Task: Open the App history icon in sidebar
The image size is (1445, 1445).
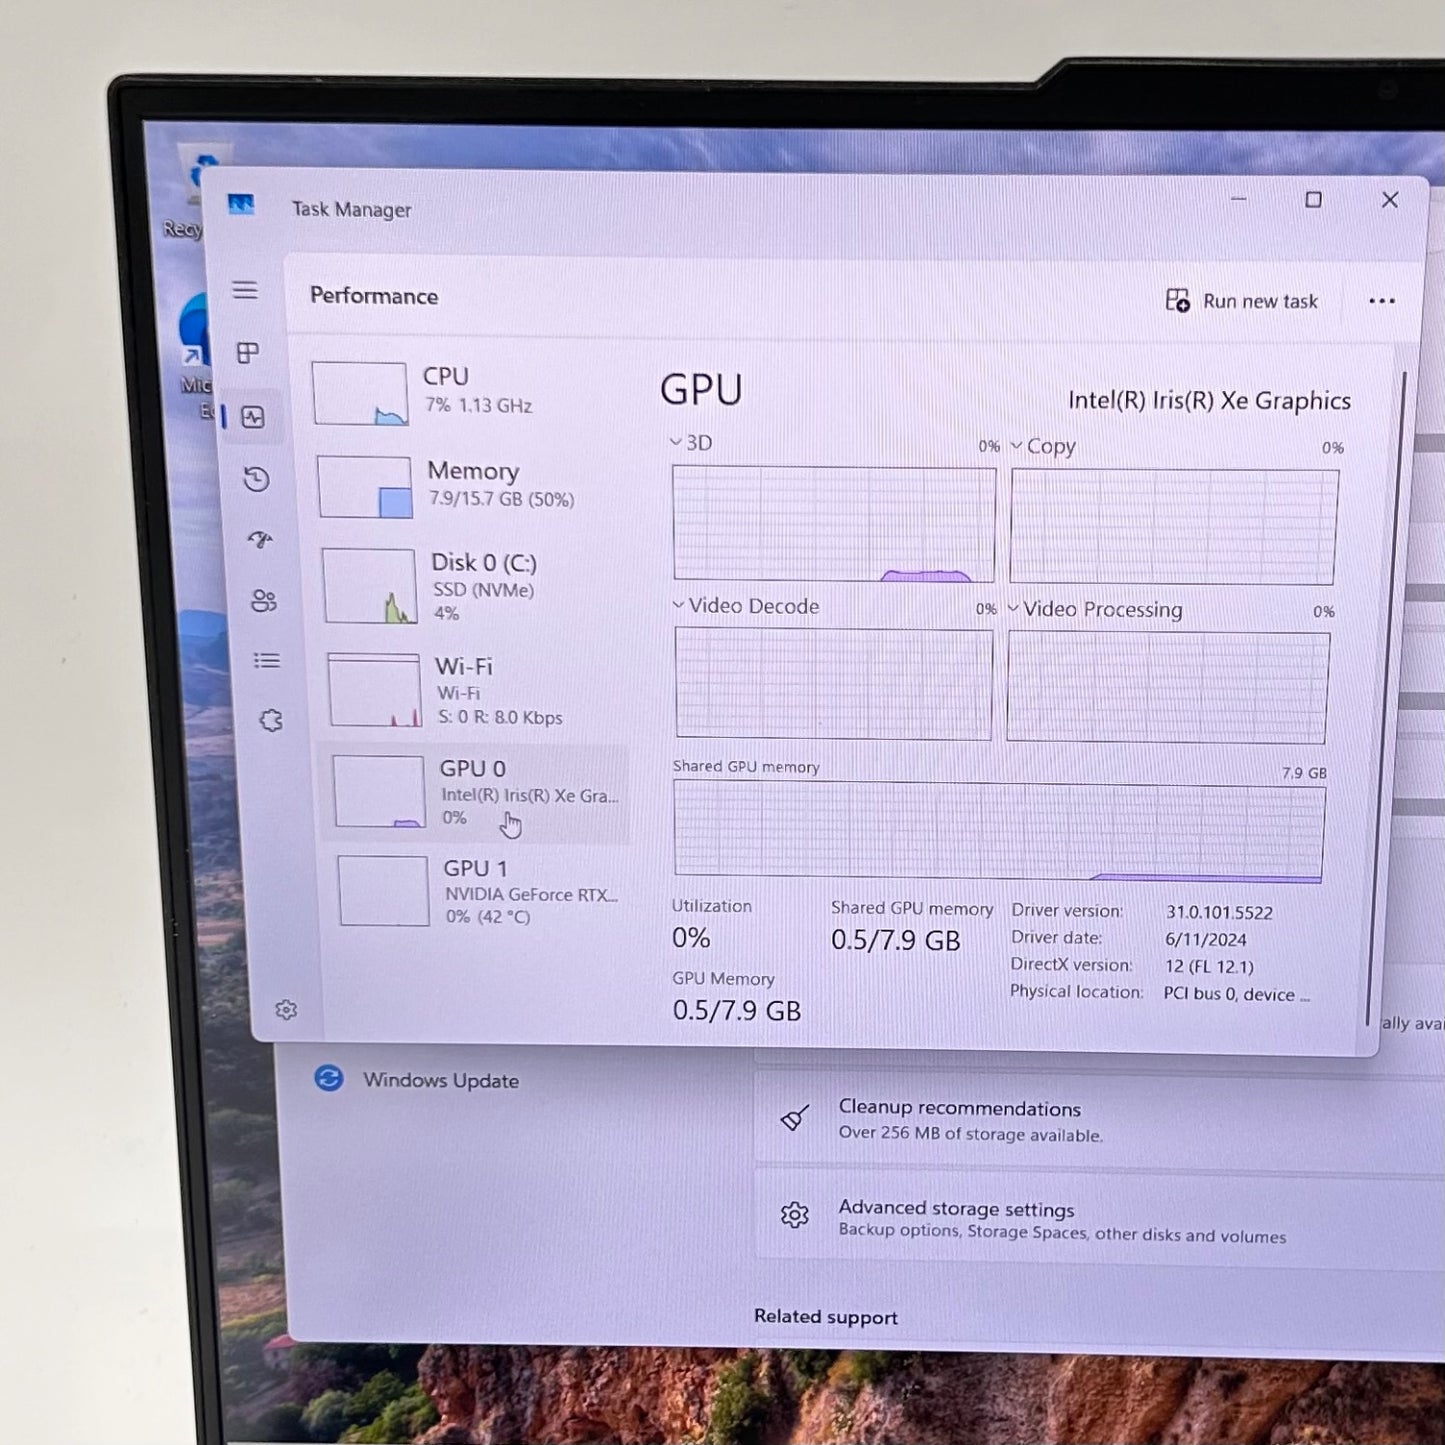Action: (256, 479)
